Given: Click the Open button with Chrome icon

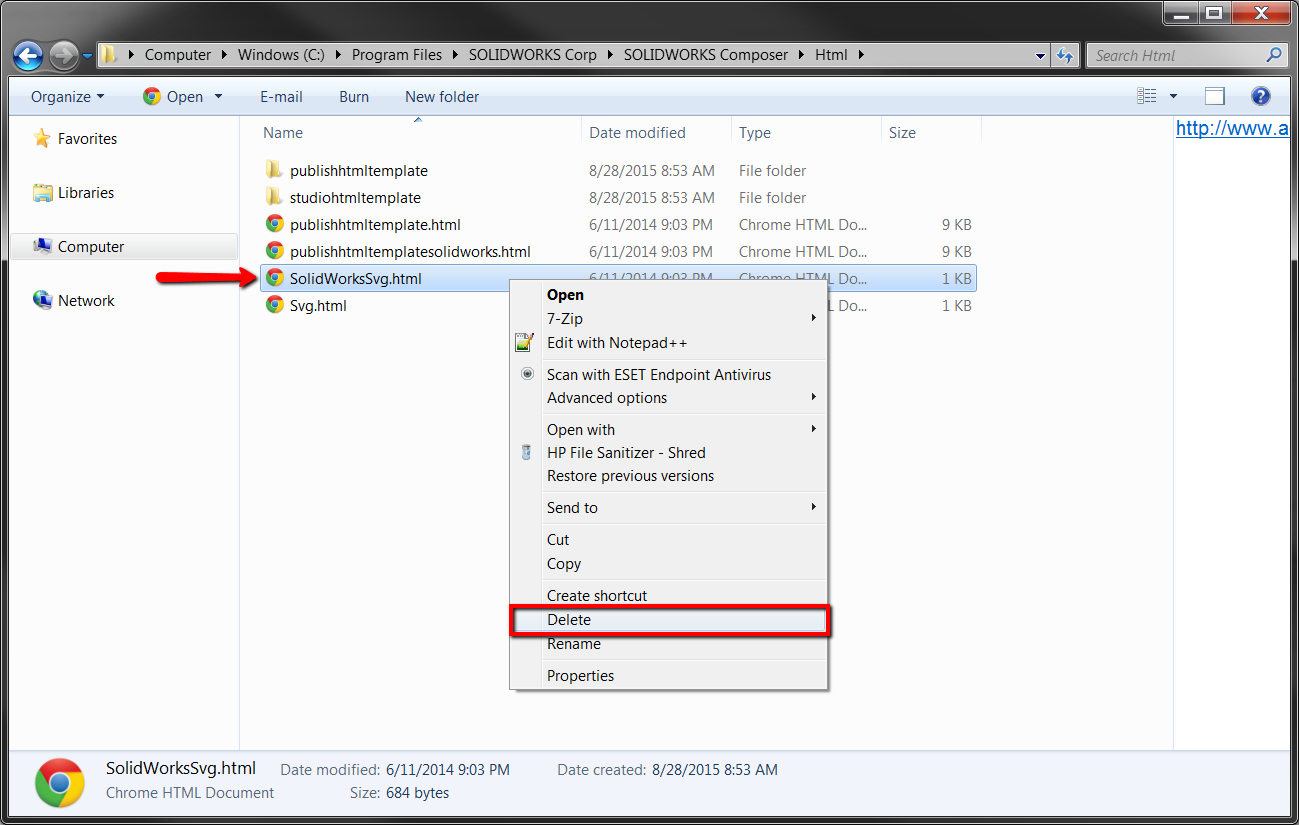Looking at the screenshot, I should pos(173,97).
